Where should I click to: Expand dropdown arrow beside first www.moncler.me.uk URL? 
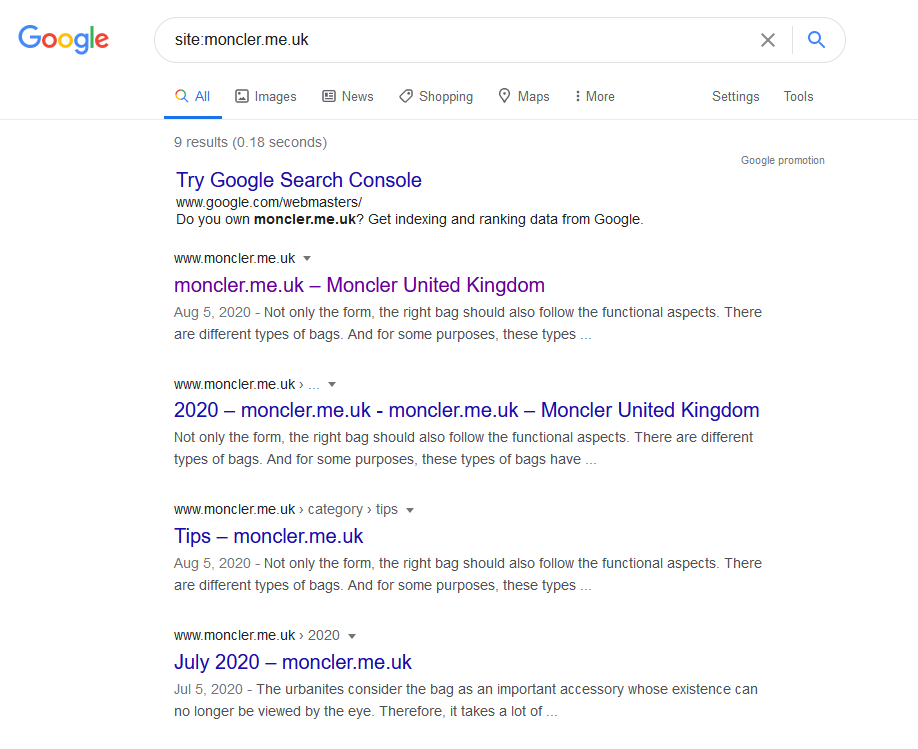click(x=307, y=259)
